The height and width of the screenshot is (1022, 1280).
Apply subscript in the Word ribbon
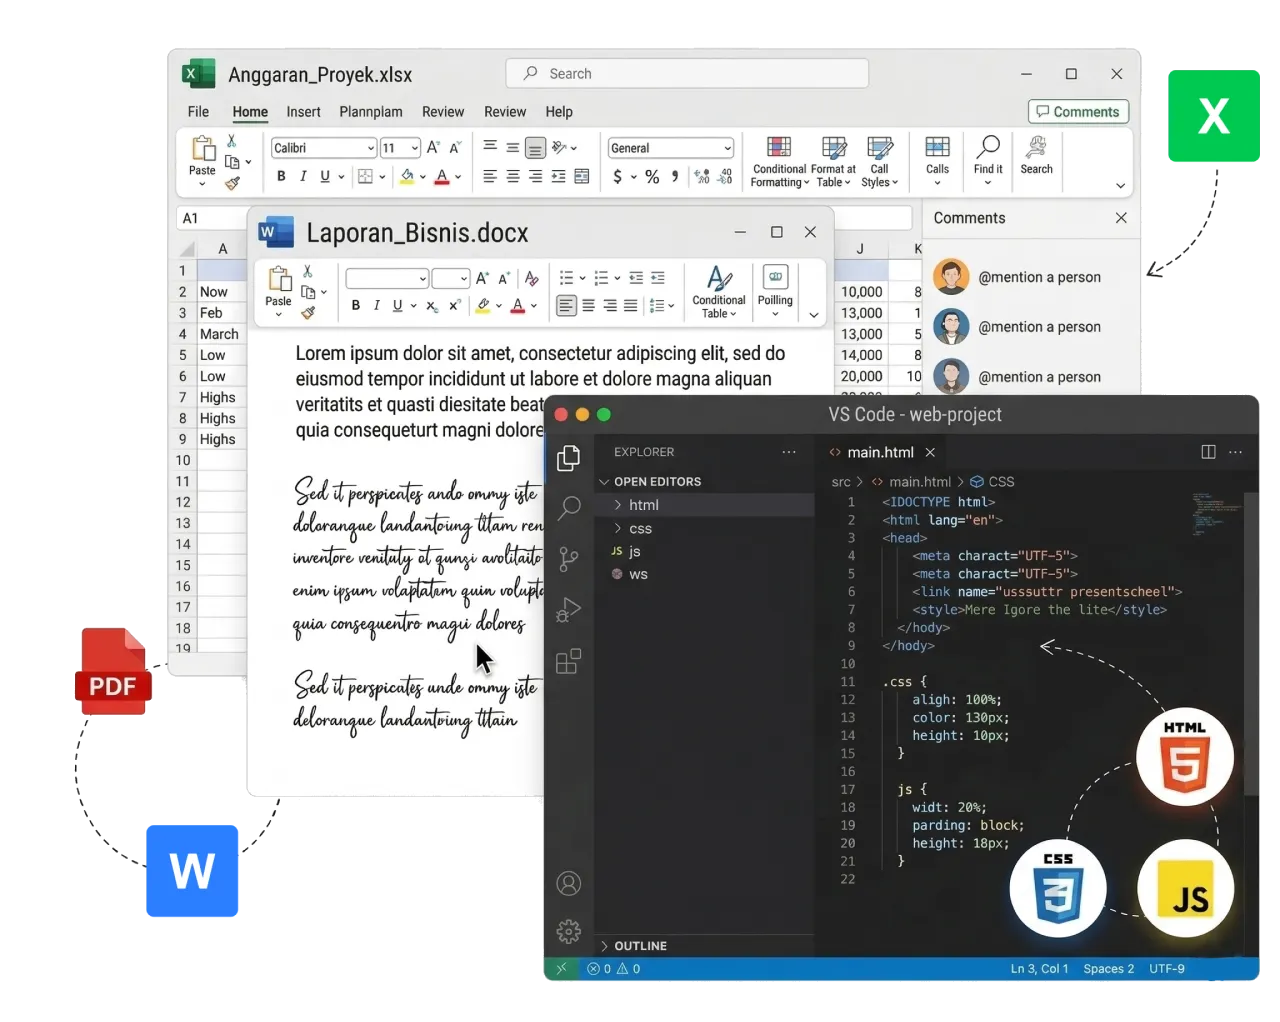point(432,306)
